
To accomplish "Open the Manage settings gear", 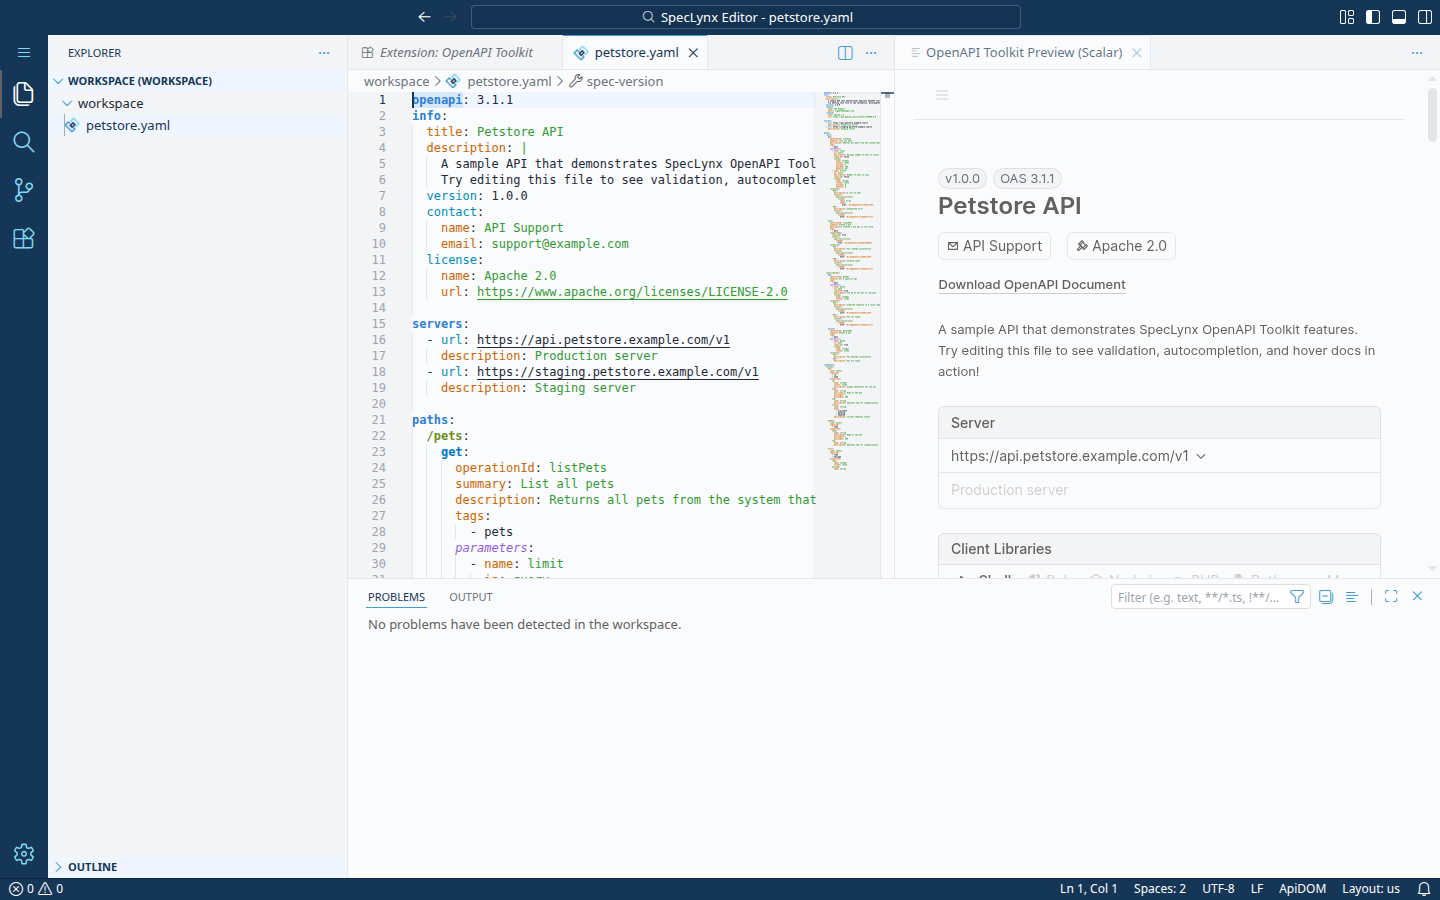I will [x=23, y=854].
